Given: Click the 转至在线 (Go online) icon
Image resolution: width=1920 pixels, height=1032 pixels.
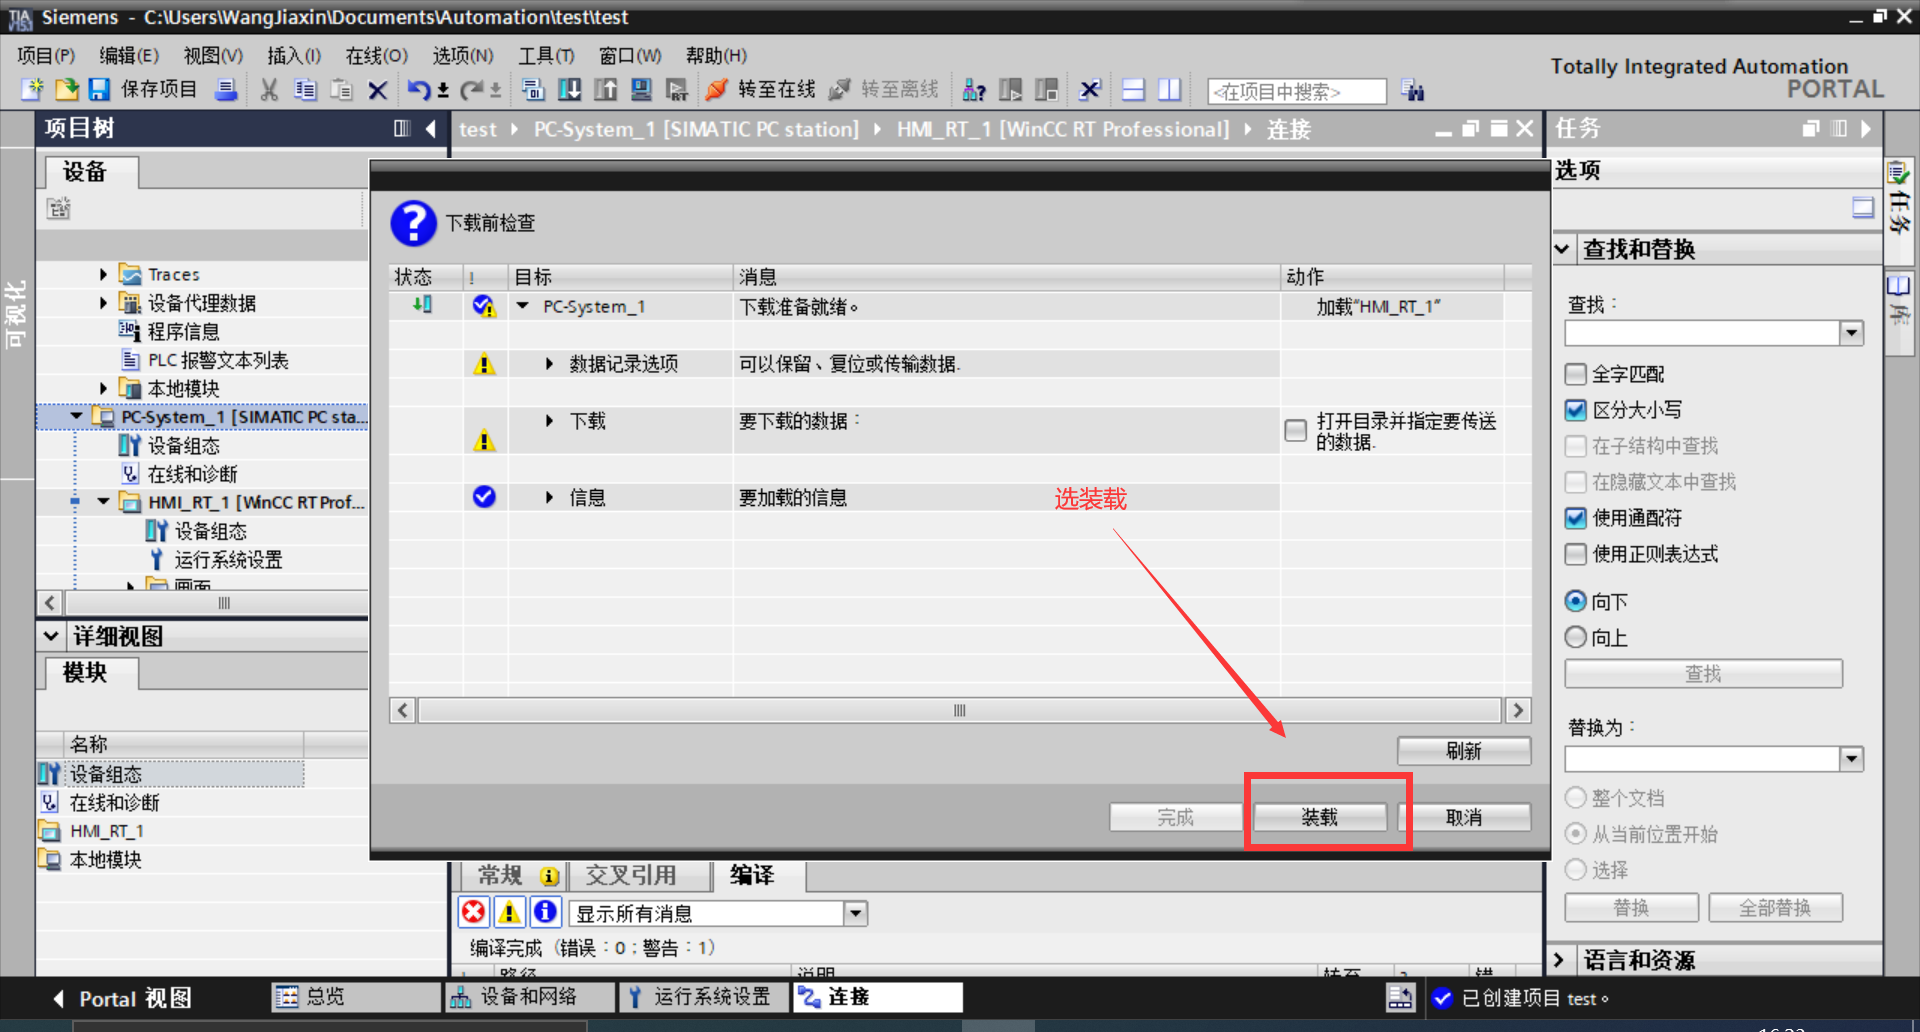Looking at the screenshot, I should click(716, 90).
